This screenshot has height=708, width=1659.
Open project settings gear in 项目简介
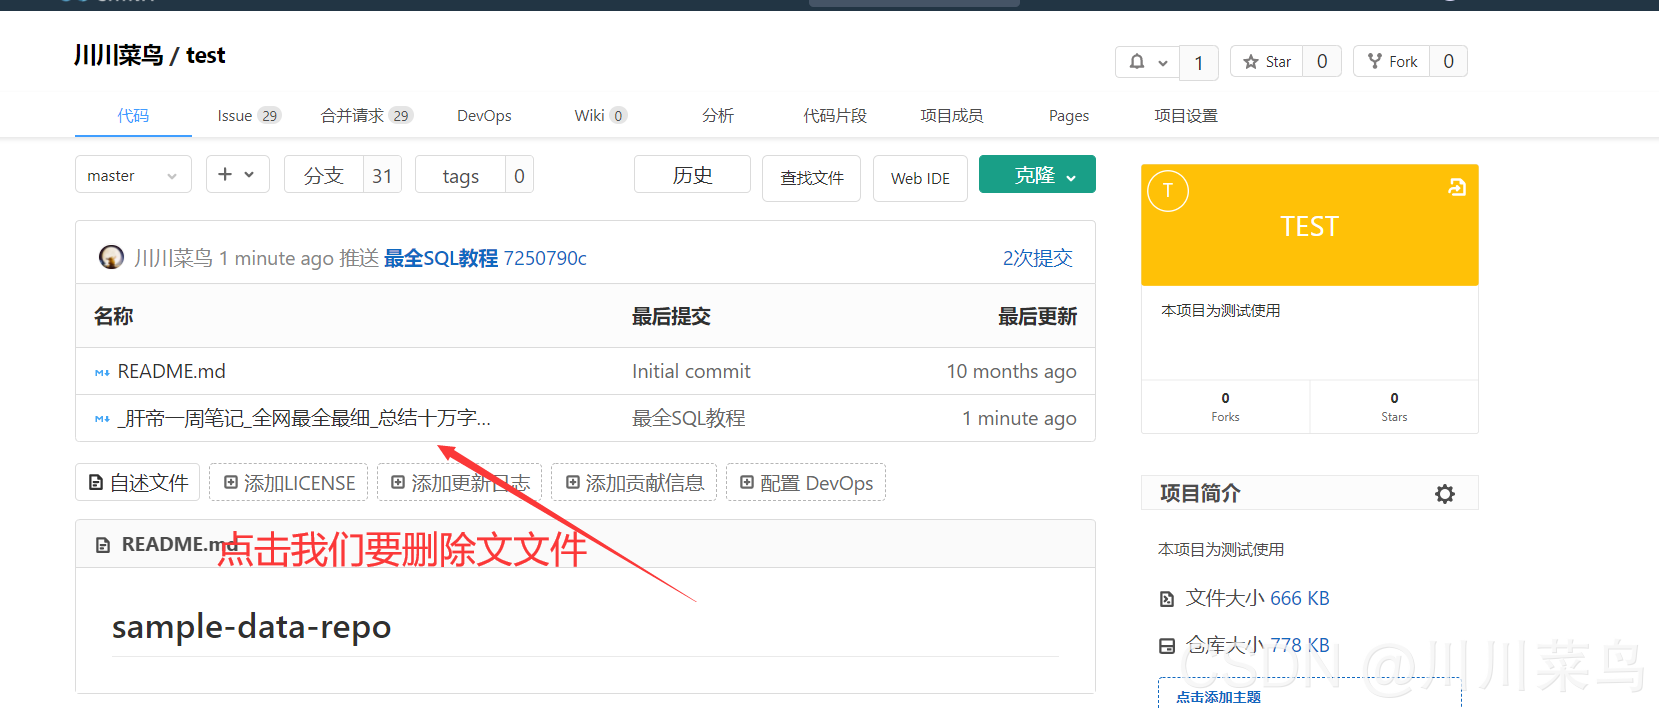click(1444, 494)
